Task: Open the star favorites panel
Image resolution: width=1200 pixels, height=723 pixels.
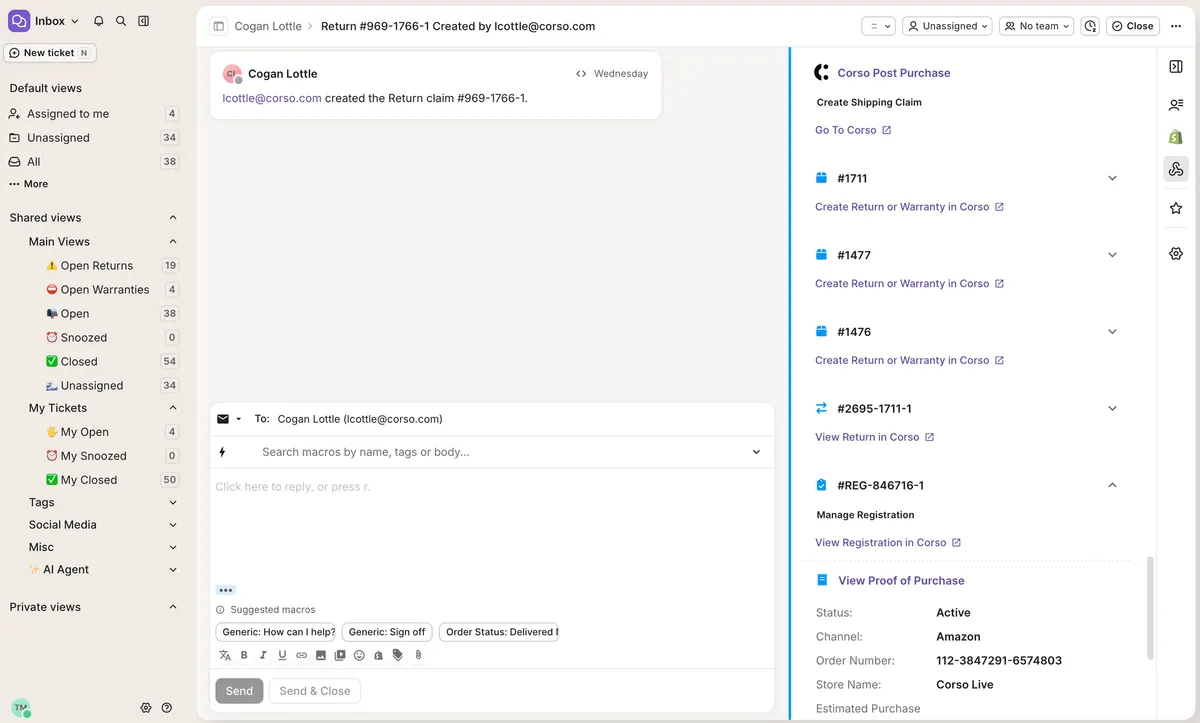Action: 1176,208
